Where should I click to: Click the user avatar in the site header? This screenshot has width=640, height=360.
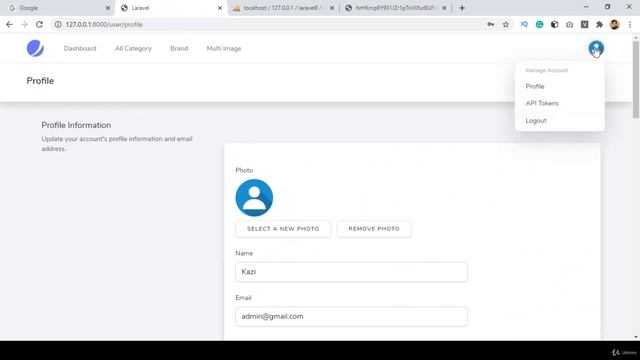click(x=596, y=48)
